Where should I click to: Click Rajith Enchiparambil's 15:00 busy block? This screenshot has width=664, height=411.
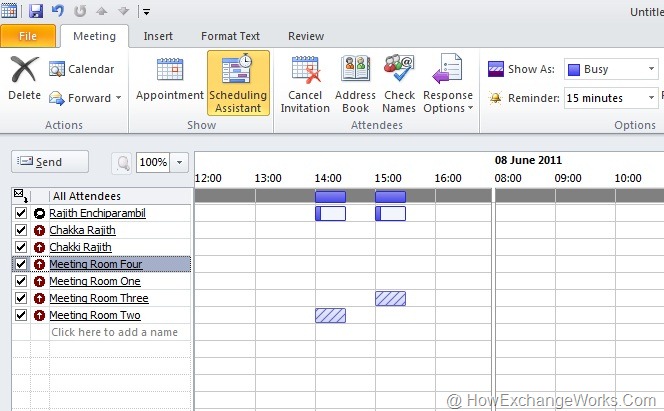click(x=390, y=213)
